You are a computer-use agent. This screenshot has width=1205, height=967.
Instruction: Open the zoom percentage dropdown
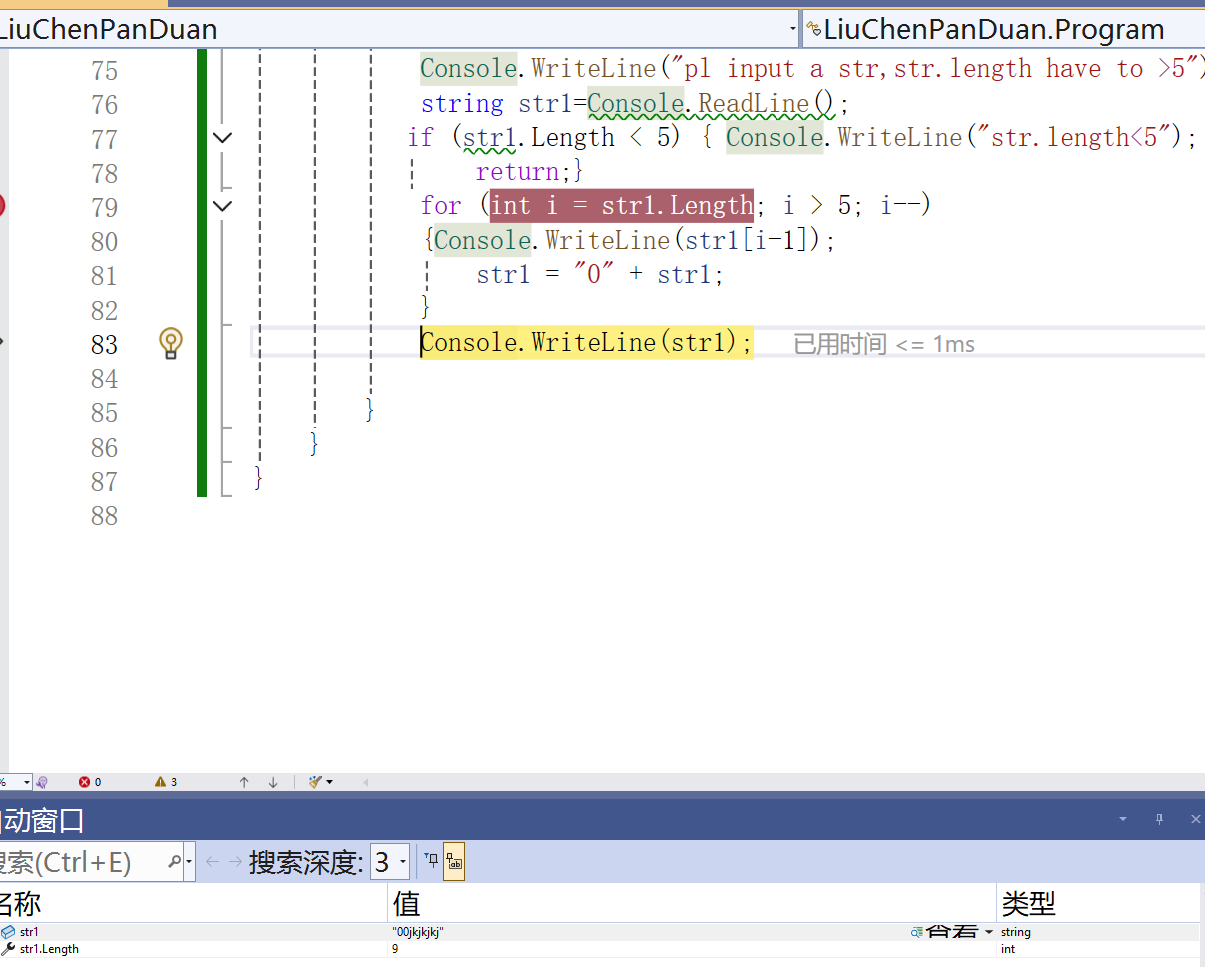[27, 782]
